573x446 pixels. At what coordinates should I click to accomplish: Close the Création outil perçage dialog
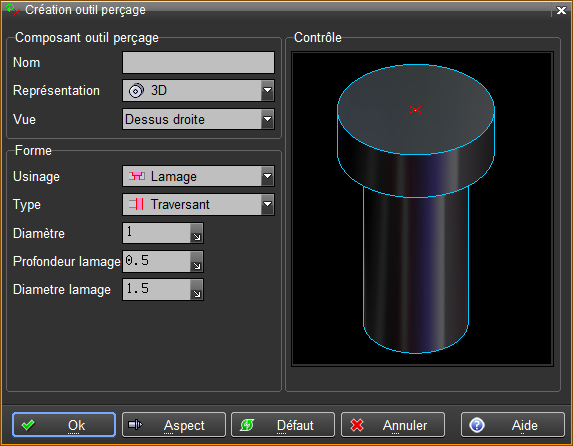tap(561, 10)
